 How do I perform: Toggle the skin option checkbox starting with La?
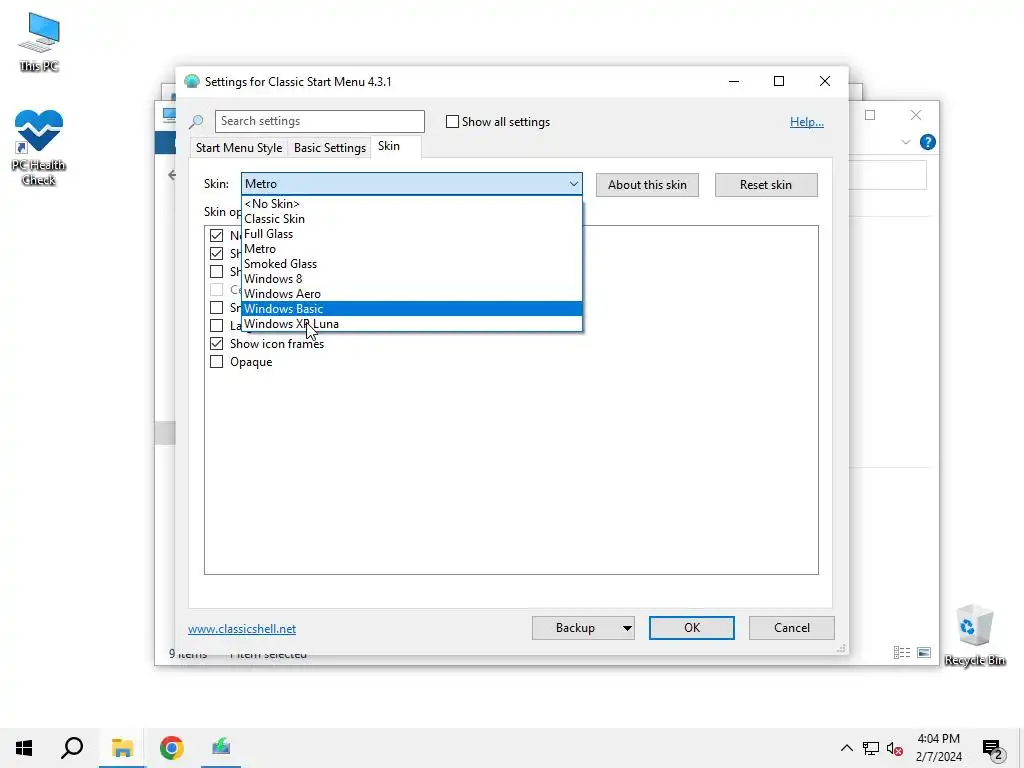click(x=216, y=325)
